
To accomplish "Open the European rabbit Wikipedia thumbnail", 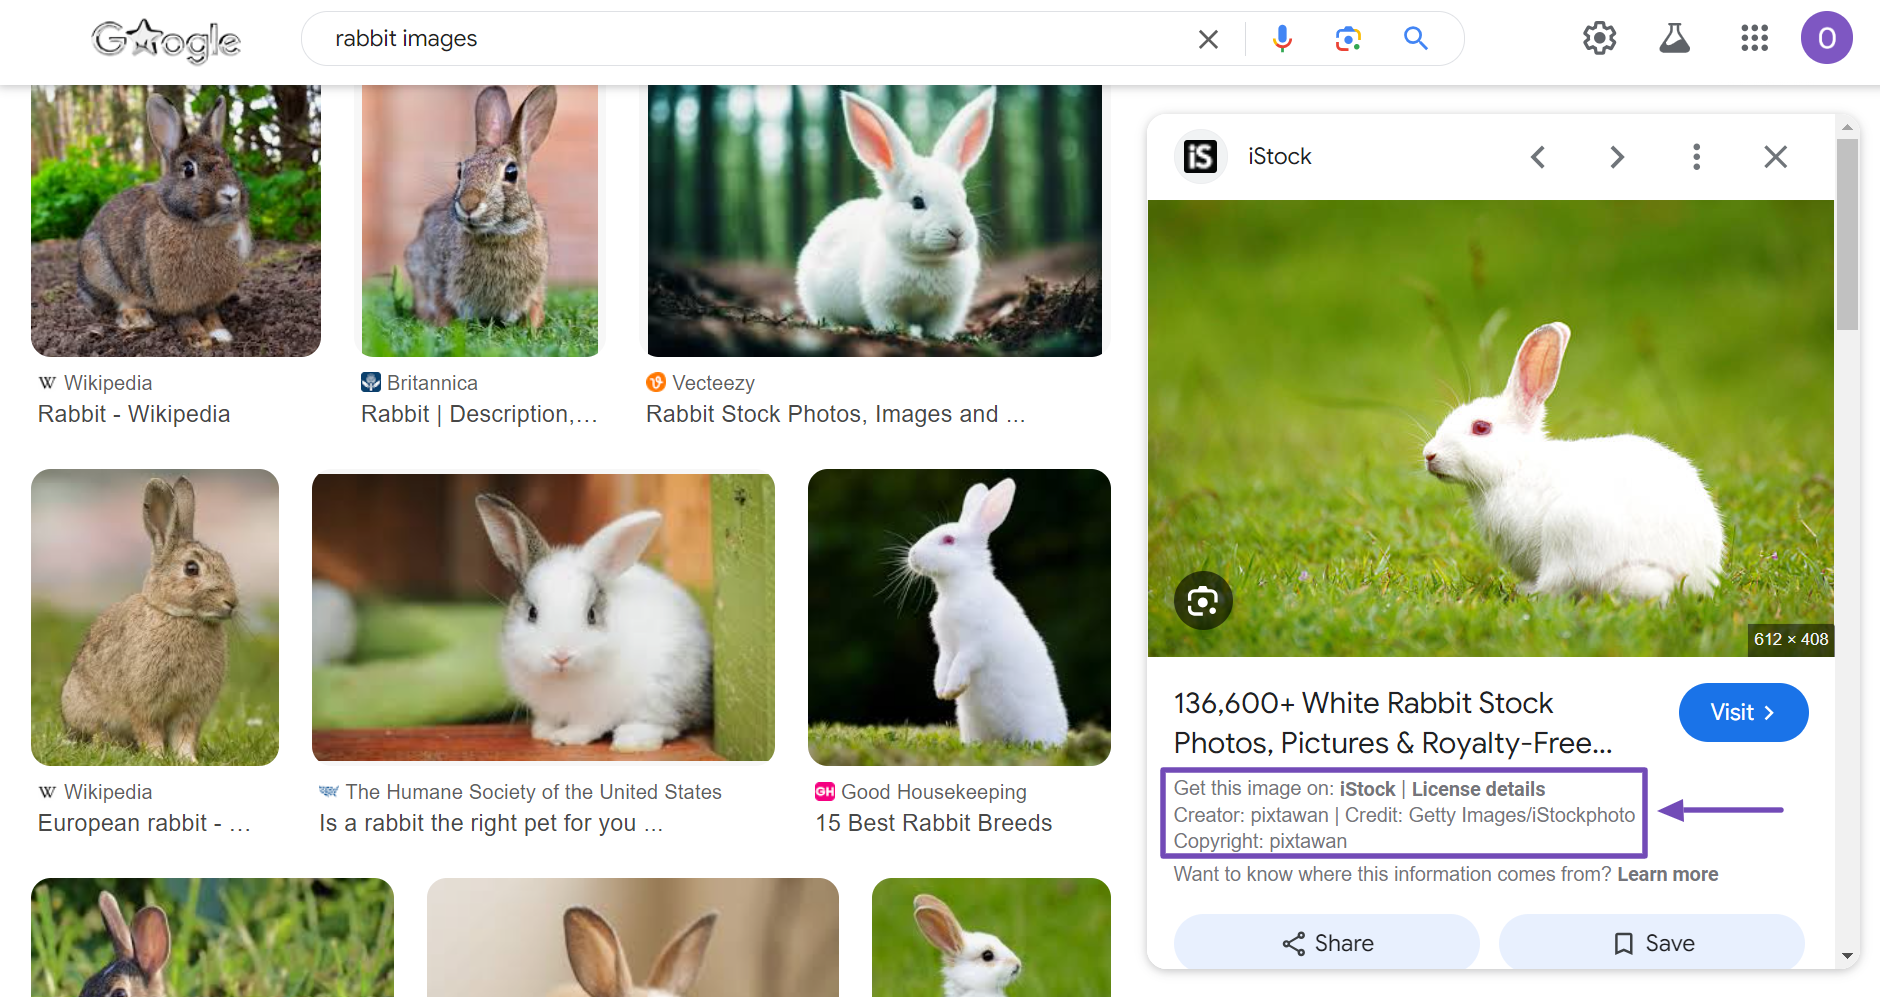I will 155,617.
